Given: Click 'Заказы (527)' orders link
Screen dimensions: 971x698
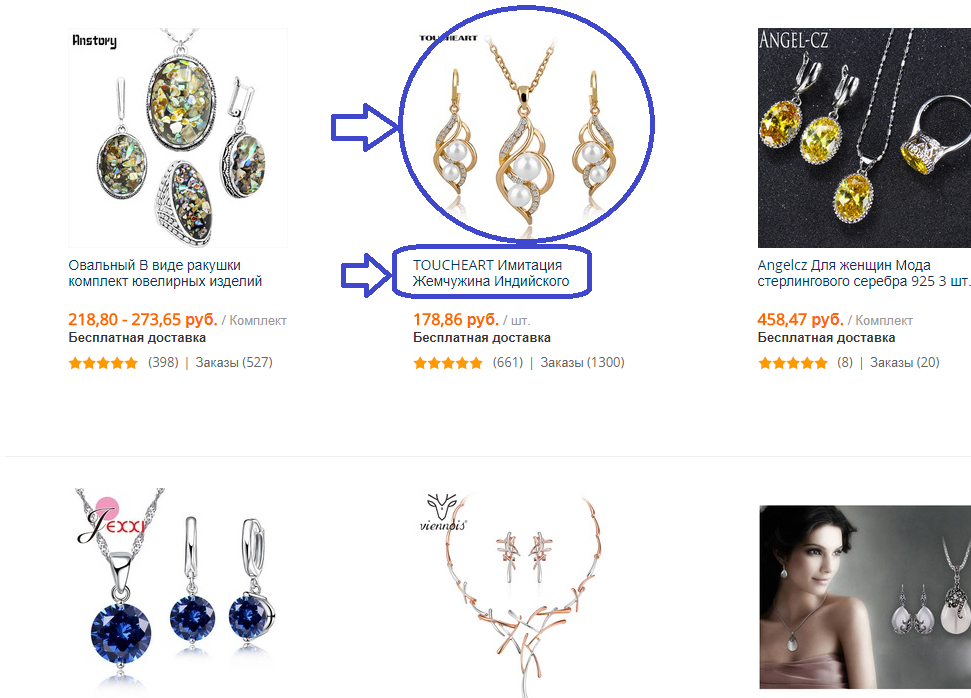Looking at the screenshot, I should coord(234,362).
